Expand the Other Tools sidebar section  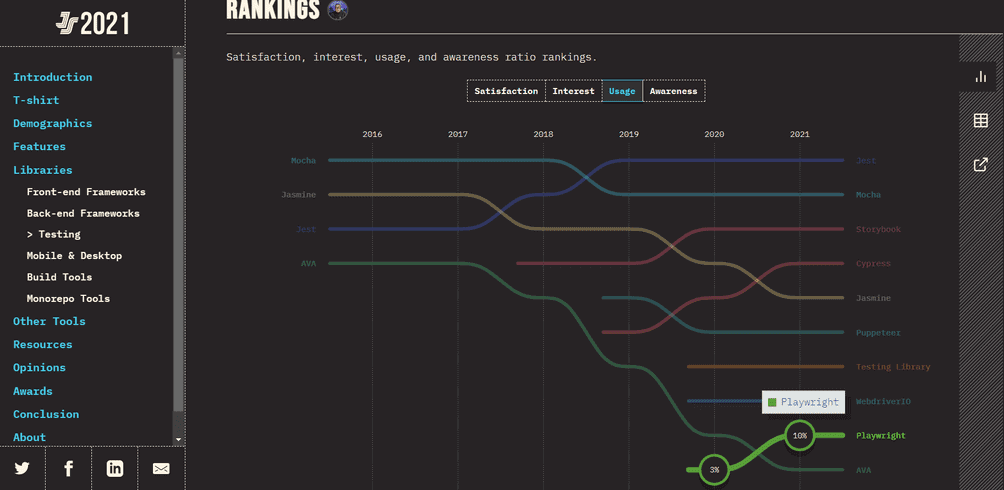(49, 321)
